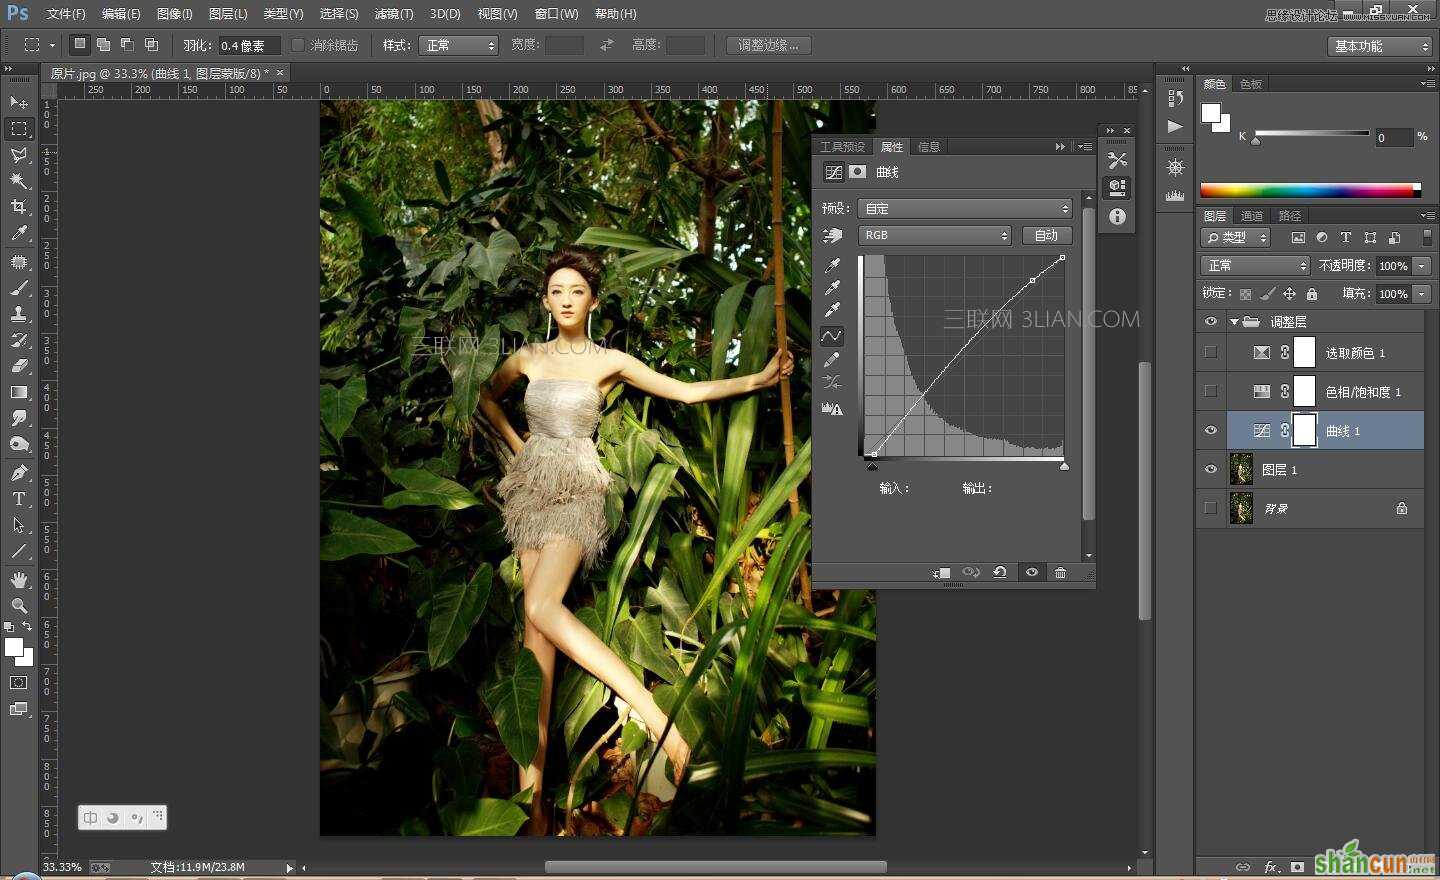The height and width of the screenshot is (880, 1440).
Task: Select the Eraser tool
Action: 19,366
